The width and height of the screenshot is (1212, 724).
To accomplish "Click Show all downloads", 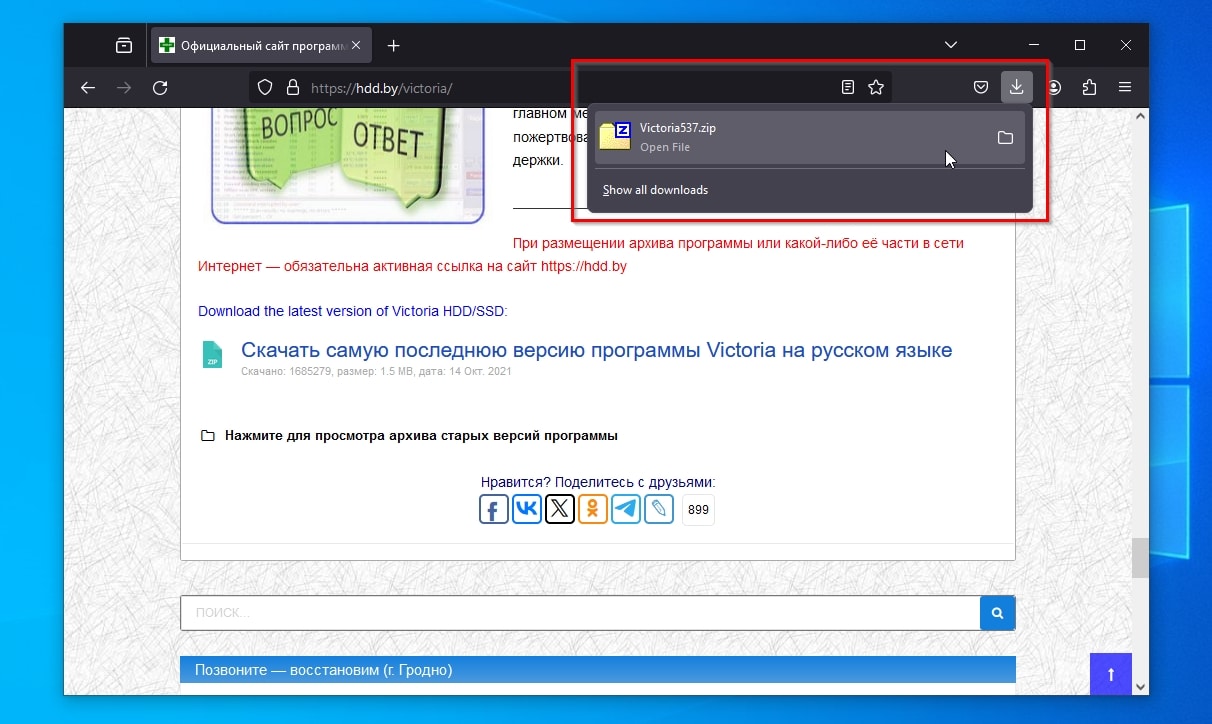I will [x=655, y=190].
